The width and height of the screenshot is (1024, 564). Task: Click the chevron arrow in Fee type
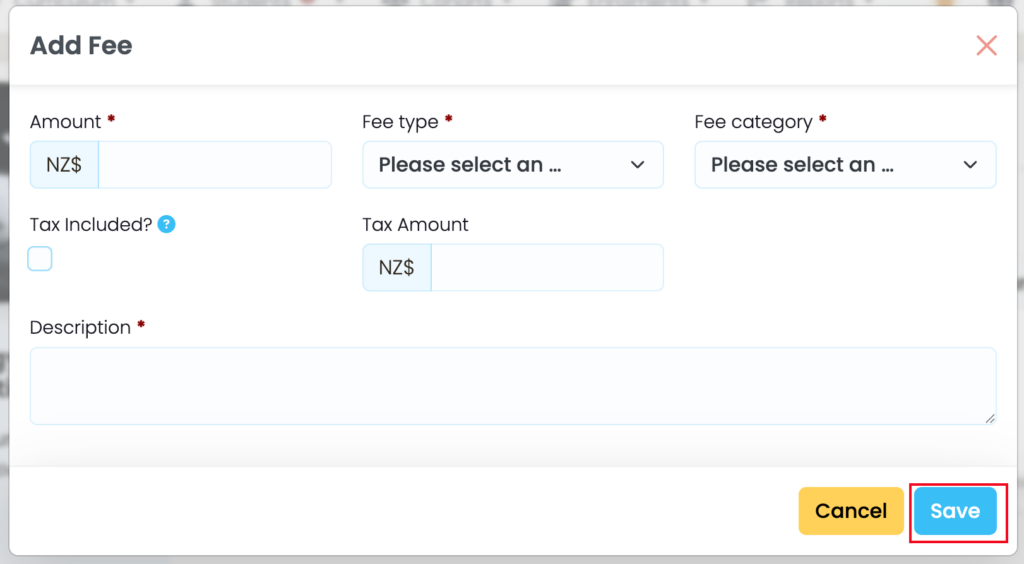[x=638, y=165]
